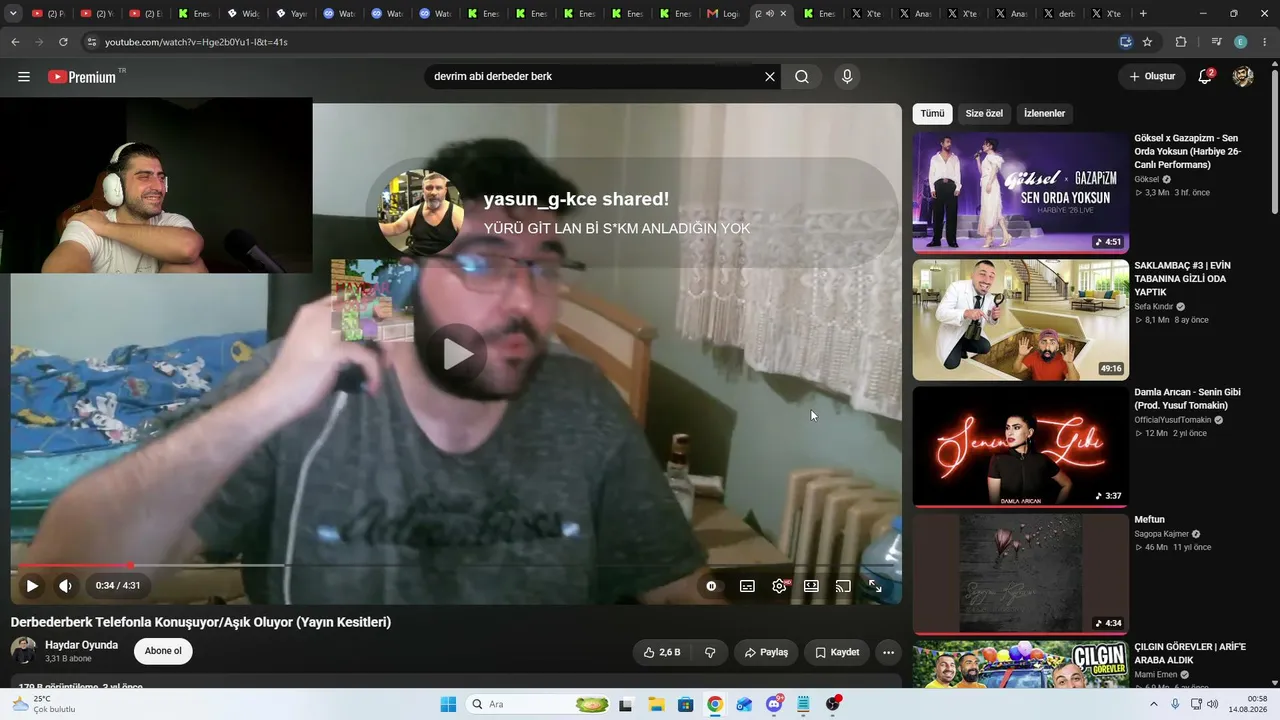Open the account avatar menu

coord(1243,77)
